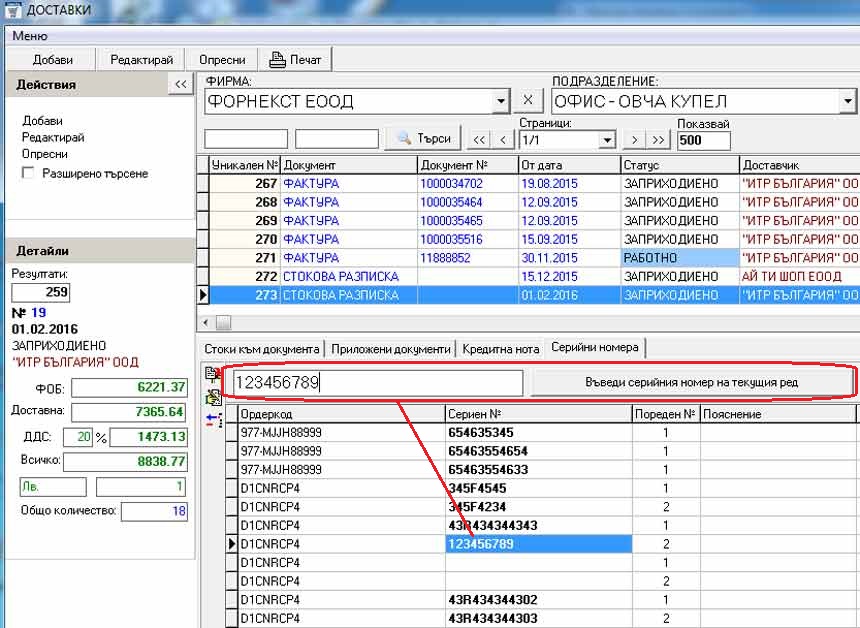Click the Всичко total field
Image resolution: width=860 pixels, height=628 pixels.
(126, 461)
